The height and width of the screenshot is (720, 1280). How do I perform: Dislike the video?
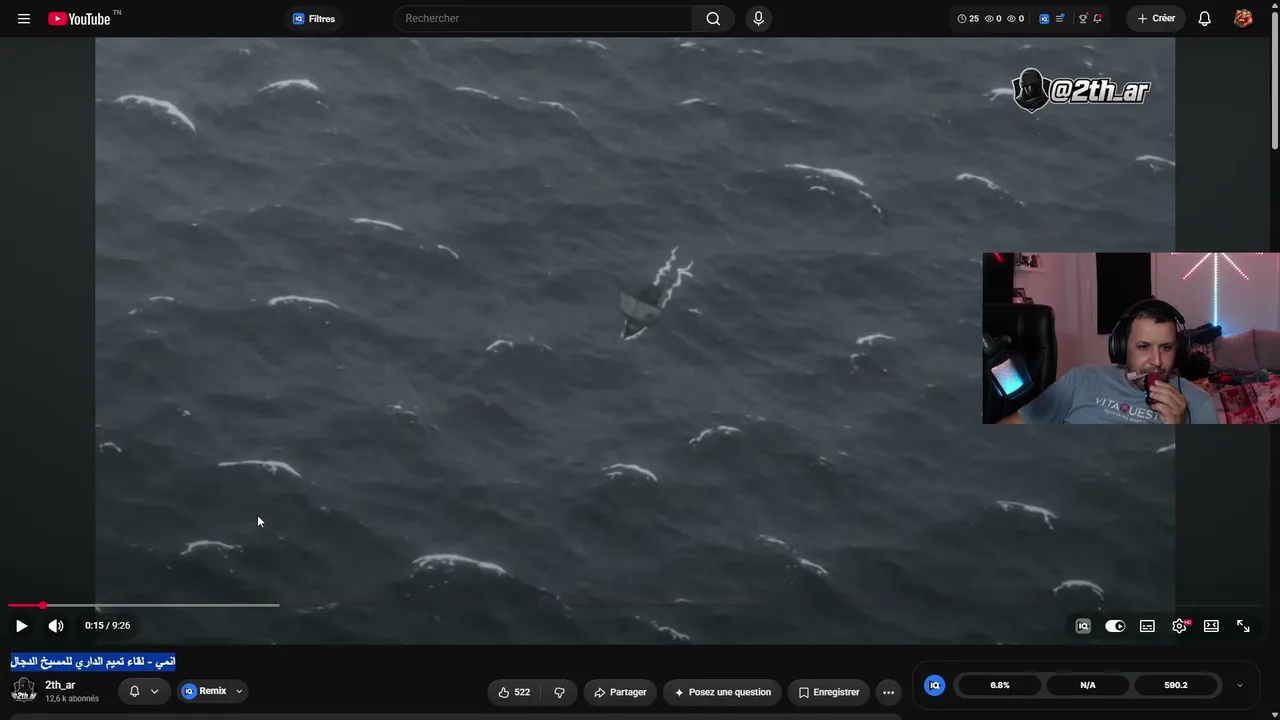click(559, 692)
